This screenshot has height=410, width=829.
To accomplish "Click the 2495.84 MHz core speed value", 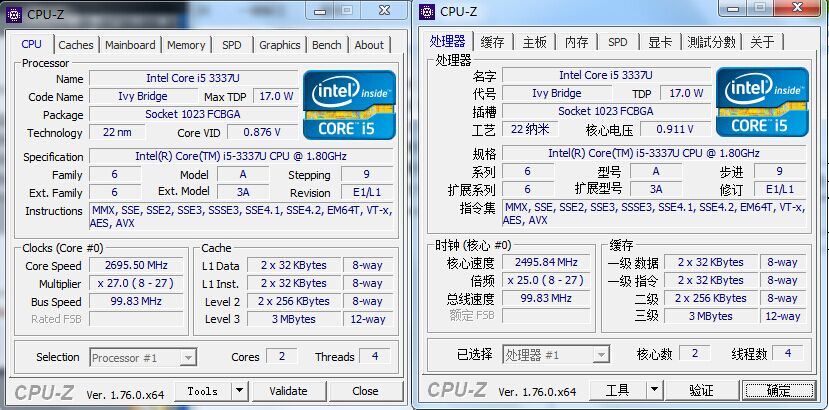I will coord(547,262).
